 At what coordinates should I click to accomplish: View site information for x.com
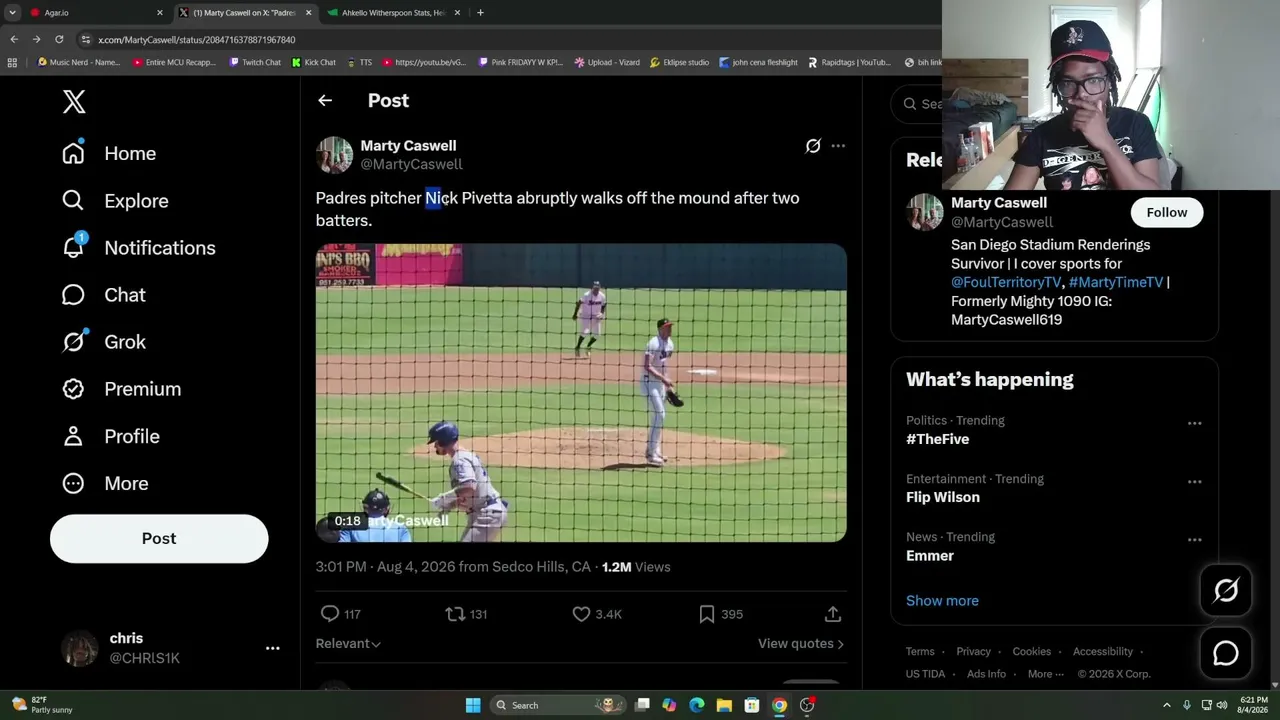tap(86, 39)
